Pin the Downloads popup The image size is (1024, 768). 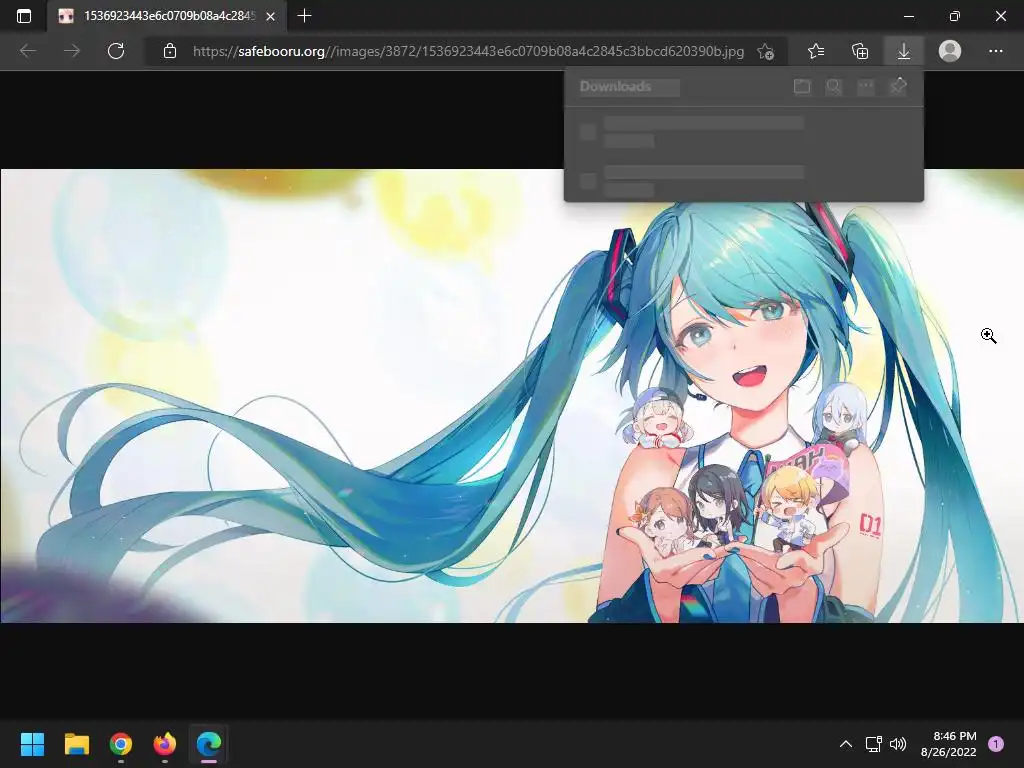[899, 86]
